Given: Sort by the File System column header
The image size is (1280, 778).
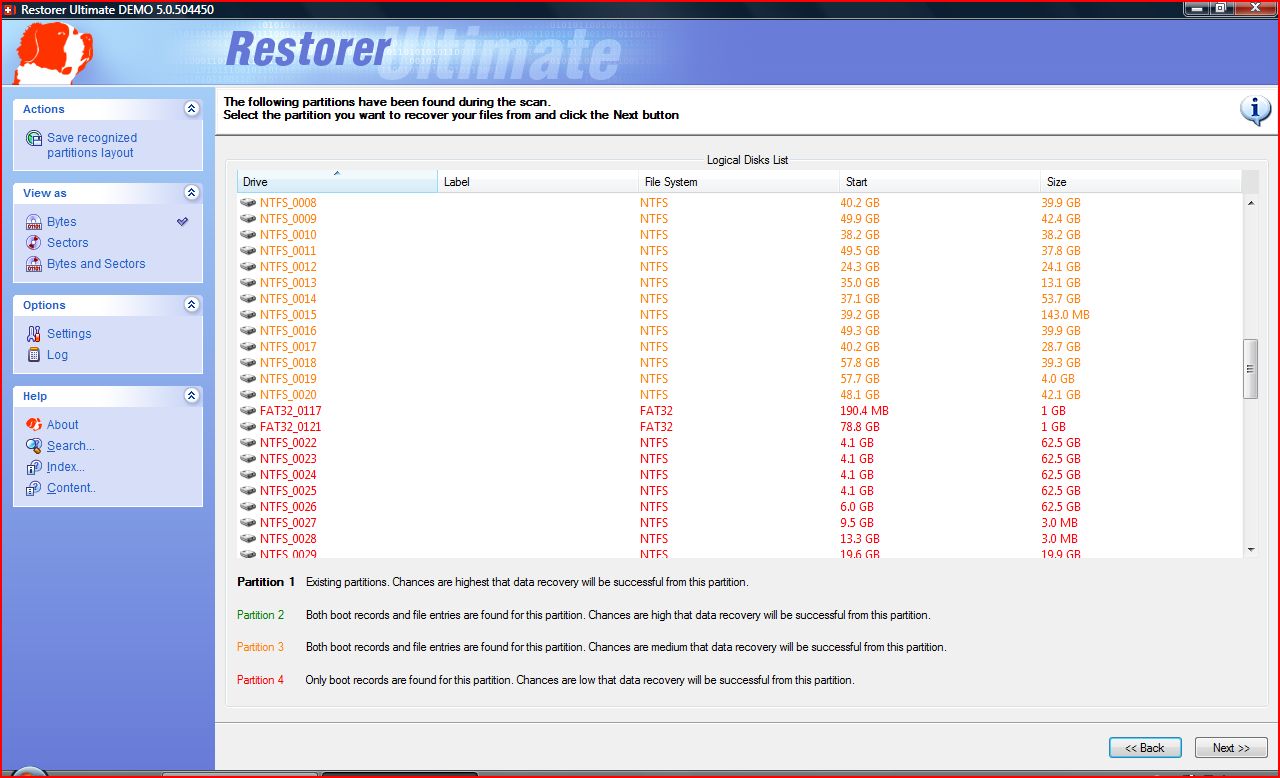Looking at the screenshot, I should click(x=739, y=181).
